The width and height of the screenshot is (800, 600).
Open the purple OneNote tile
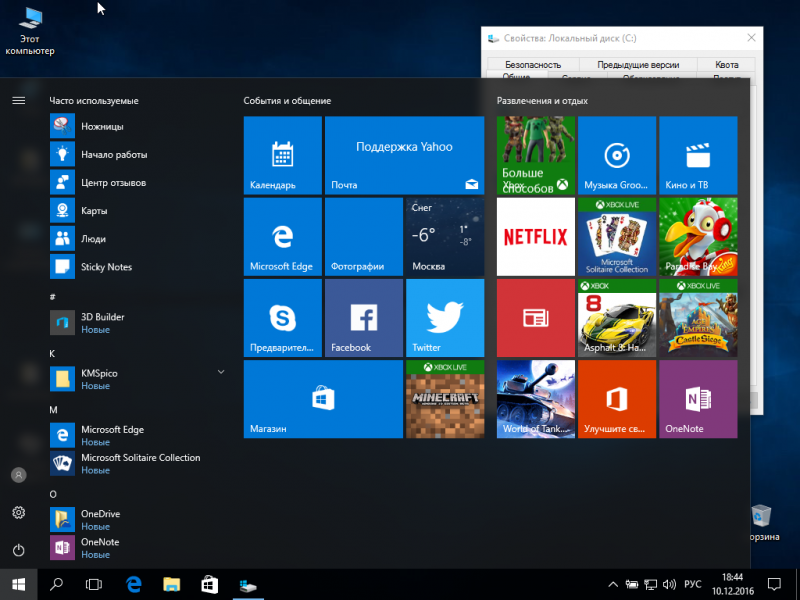(698, 399)
